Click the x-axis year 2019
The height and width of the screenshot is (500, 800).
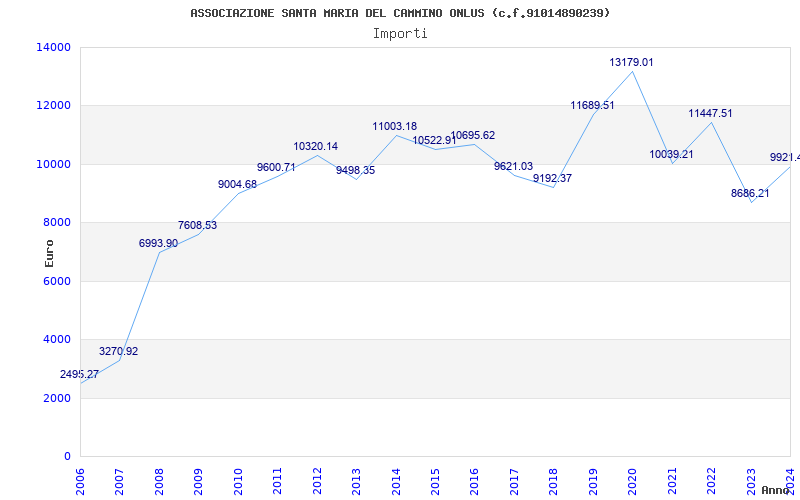point(593,481)
